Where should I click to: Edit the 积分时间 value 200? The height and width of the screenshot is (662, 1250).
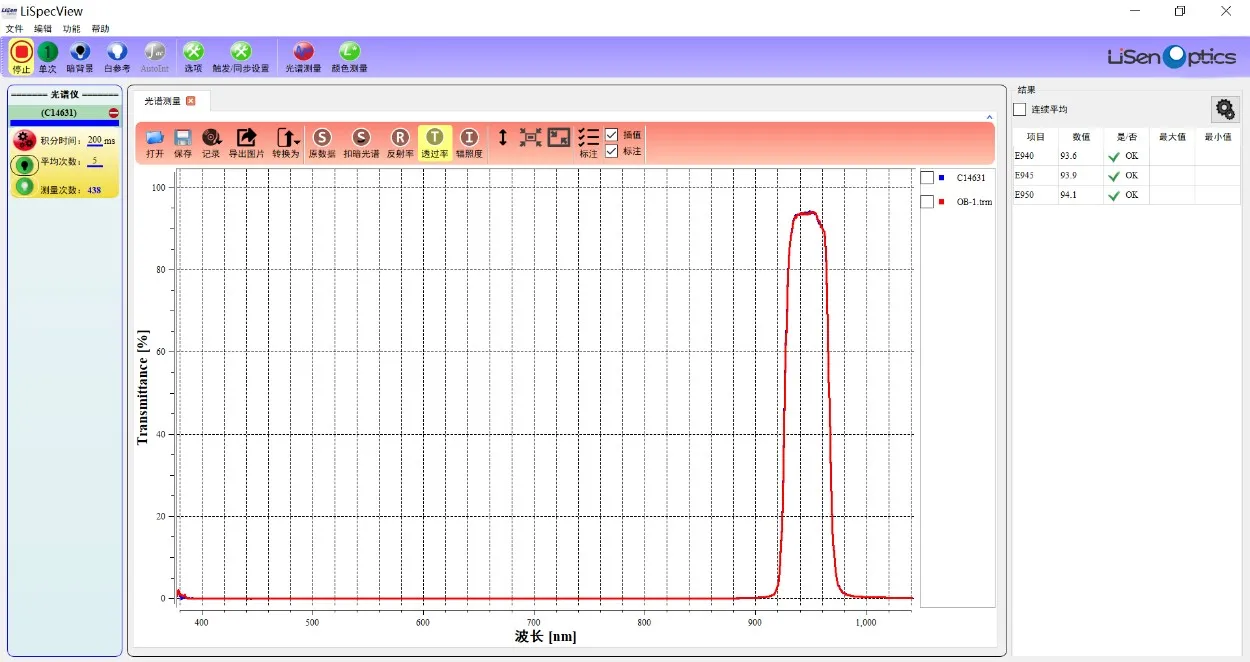94,141
